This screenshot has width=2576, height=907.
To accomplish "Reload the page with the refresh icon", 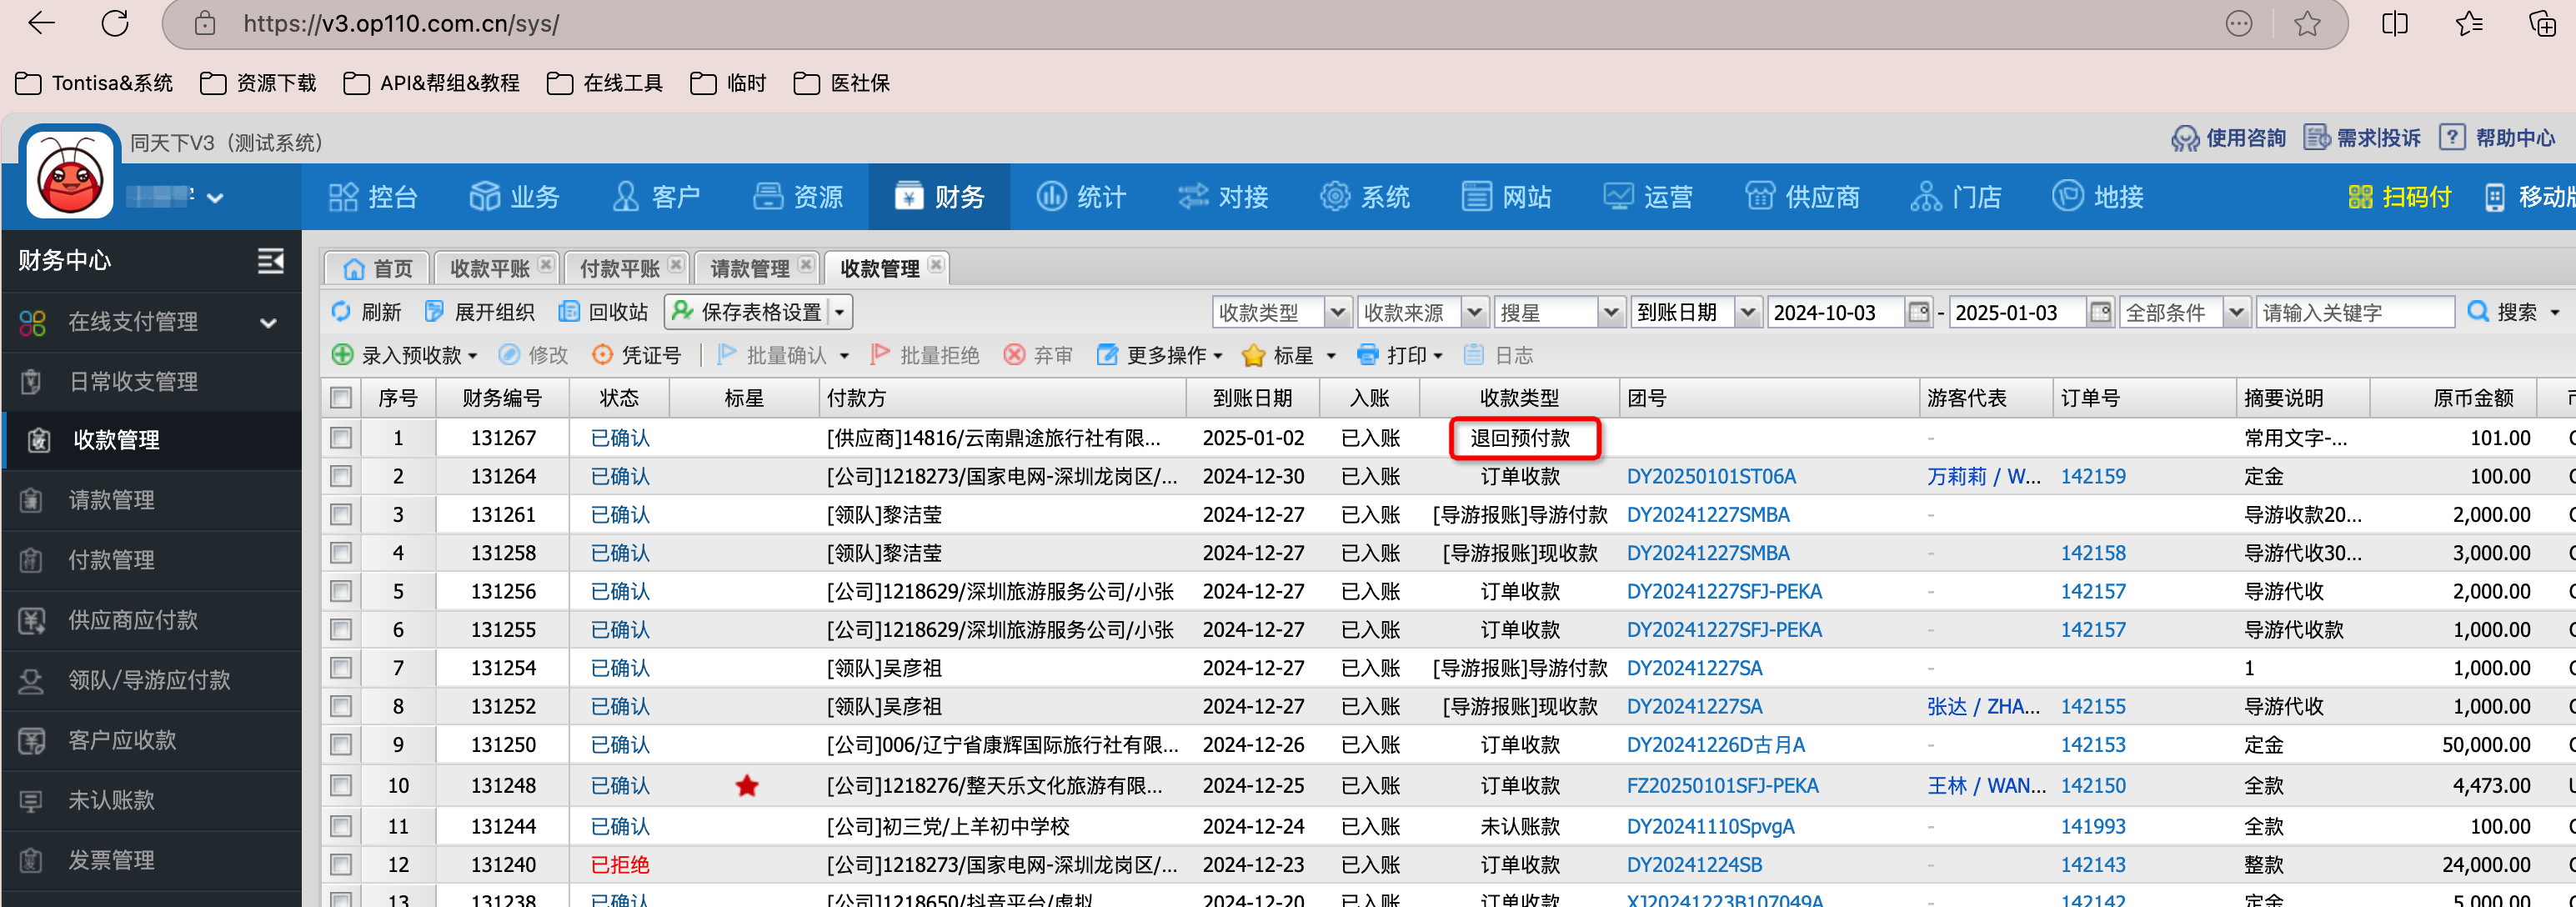I will [x=115, y=23].
